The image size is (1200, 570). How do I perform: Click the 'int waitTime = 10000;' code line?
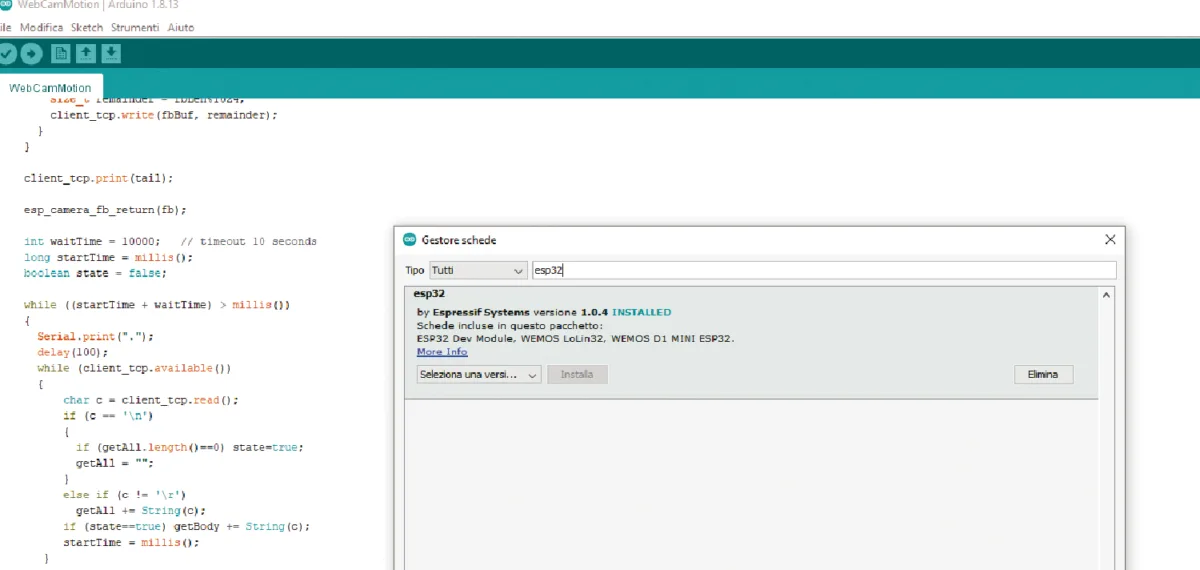(x=92, y=242)
